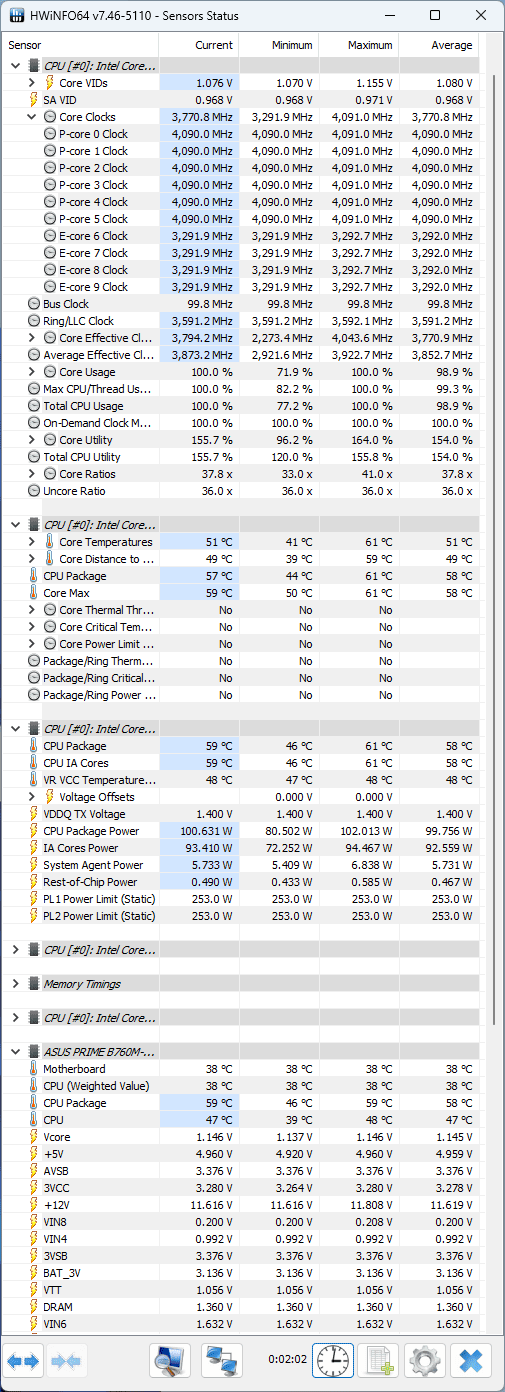Click the lightning icon beside Core VIDs

(x=50, y=83)
